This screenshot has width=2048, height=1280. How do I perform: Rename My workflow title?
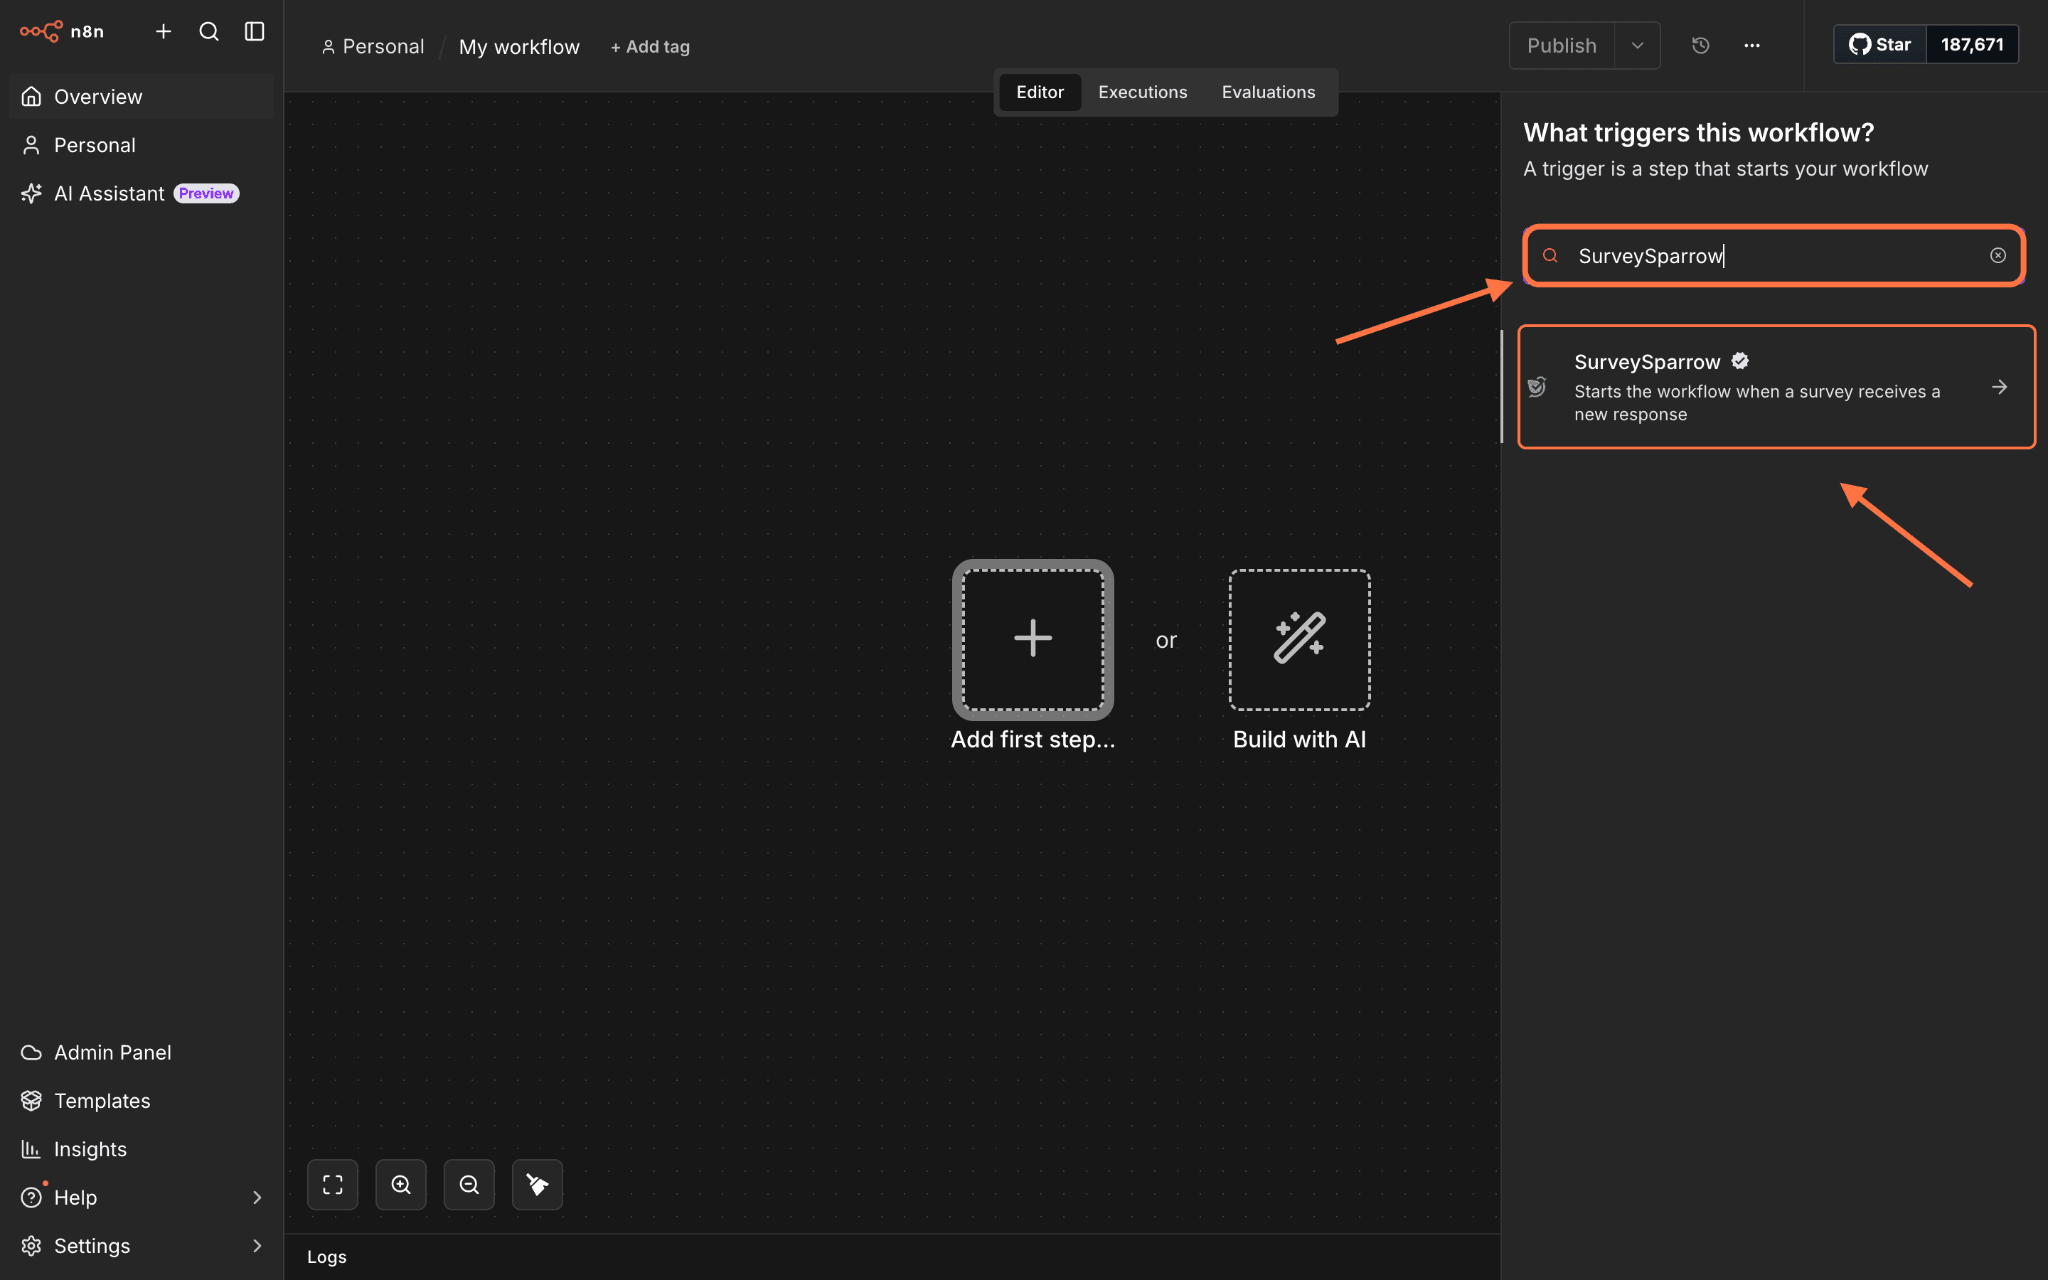pos(519,47)
